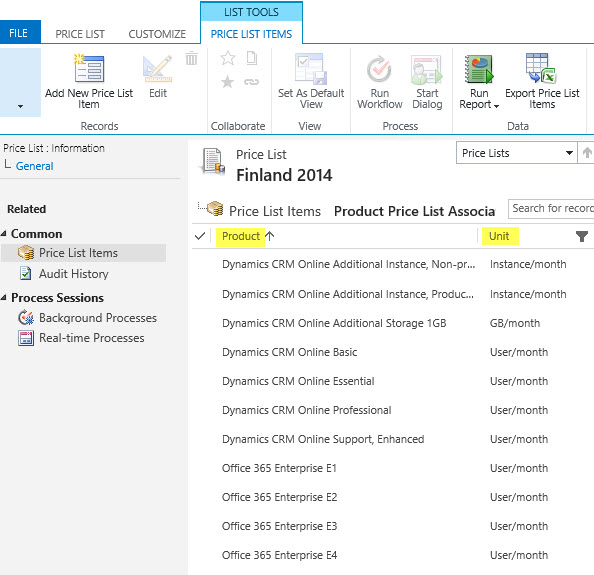Click Finland 2014 price list title

click(x=284, y=175)
